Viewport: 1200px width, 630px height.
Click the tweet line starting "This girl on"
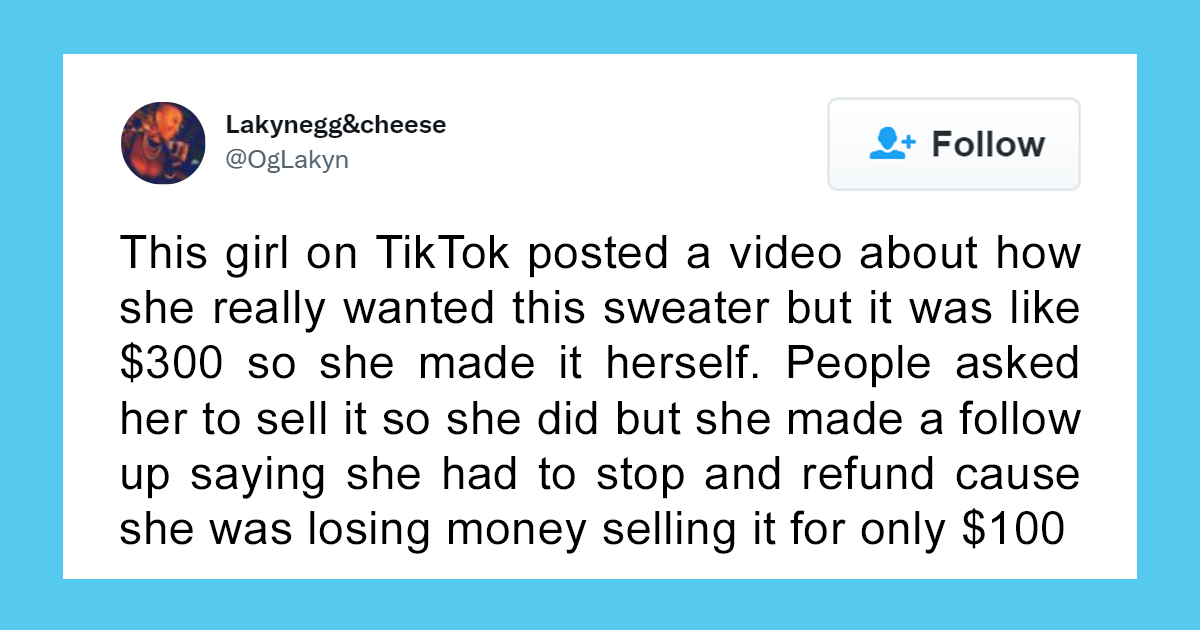600,254
